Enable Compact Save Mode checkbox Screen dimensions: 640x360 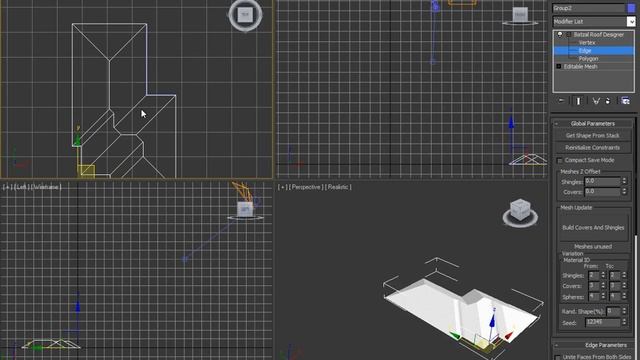coord(560,160)
